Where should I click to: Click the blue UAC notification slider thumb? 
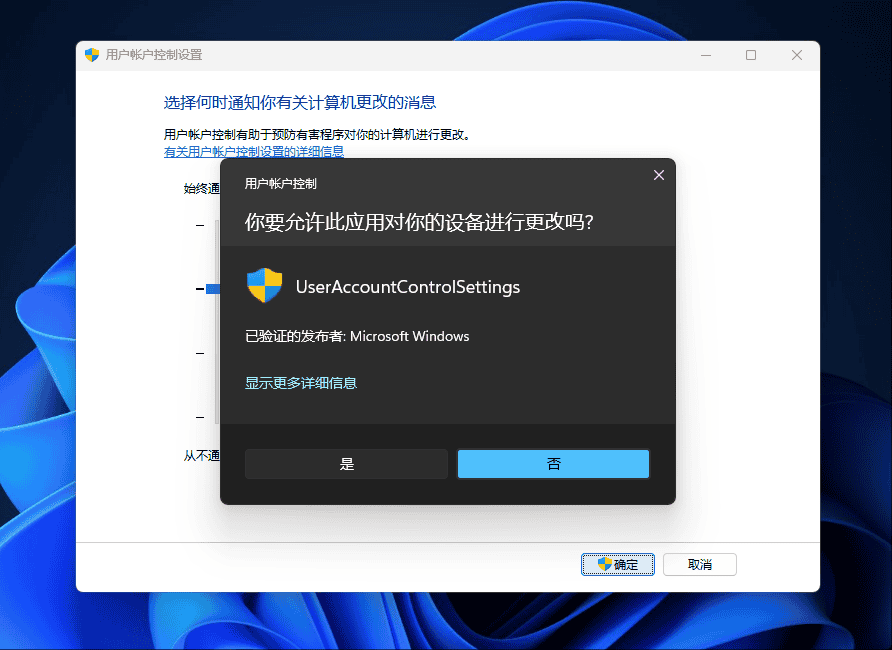click(213, 289)
